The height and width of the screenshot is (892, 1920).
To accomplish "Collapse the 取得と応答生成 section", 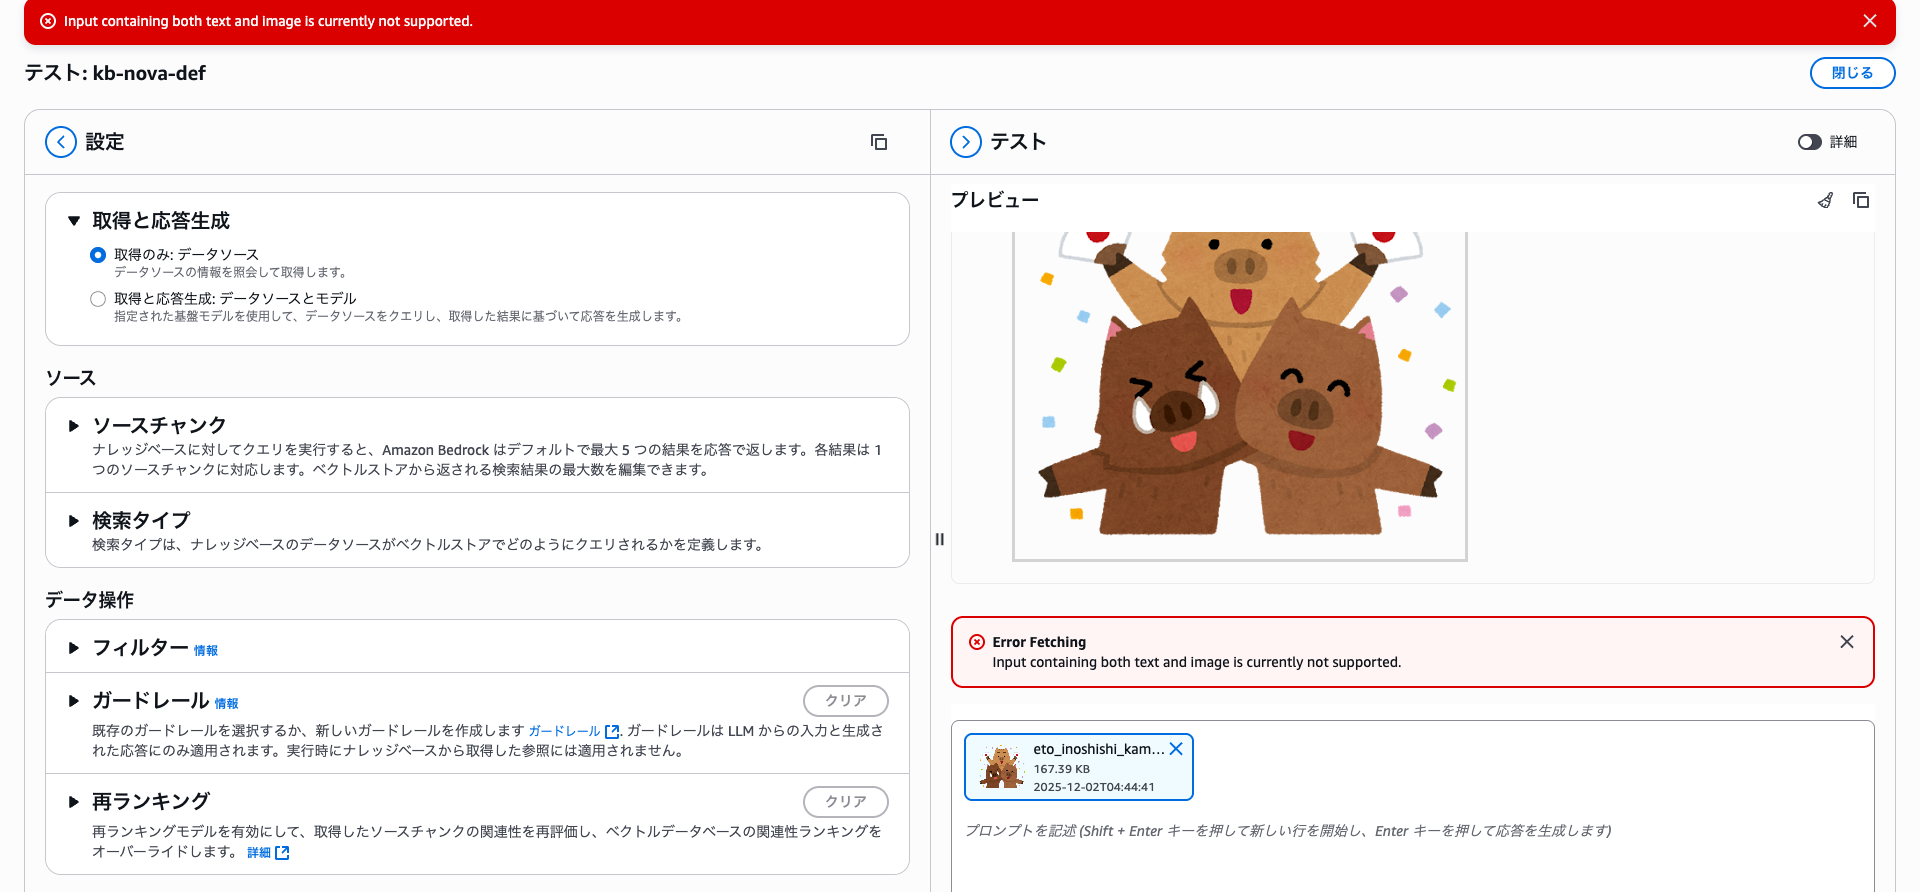I will [x=74, y=221].
